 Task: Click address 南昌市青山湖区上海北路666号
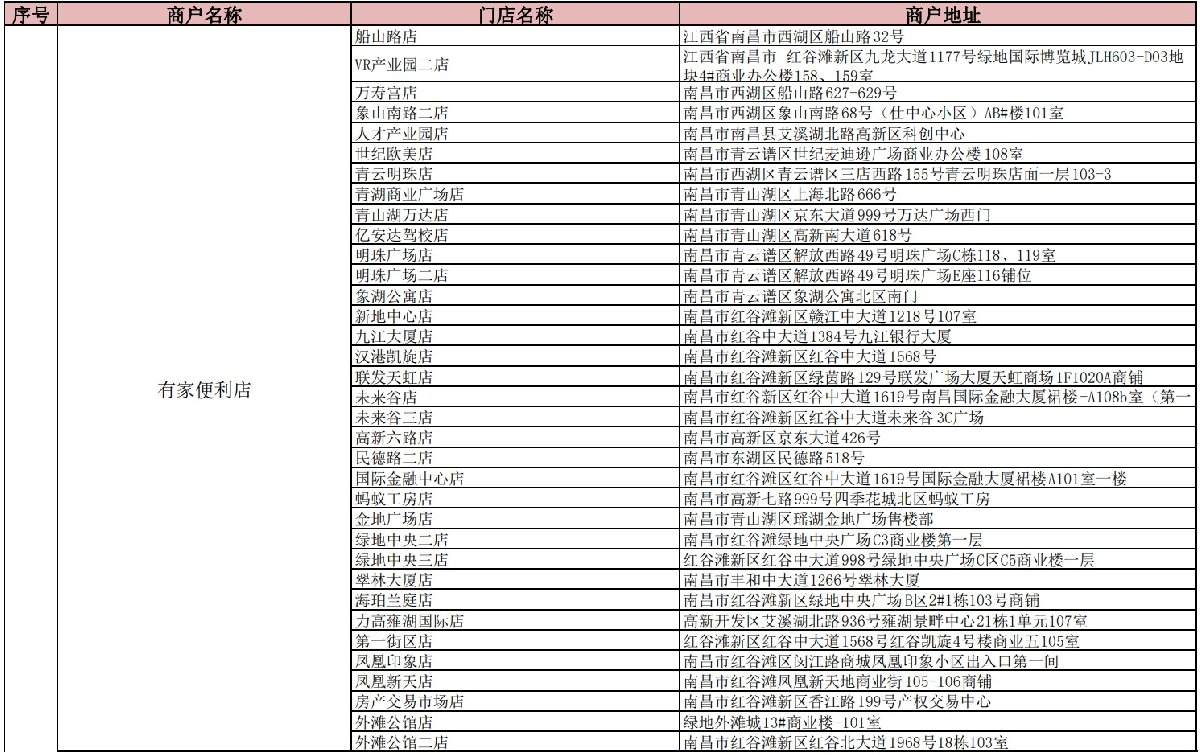click(790, 194)
